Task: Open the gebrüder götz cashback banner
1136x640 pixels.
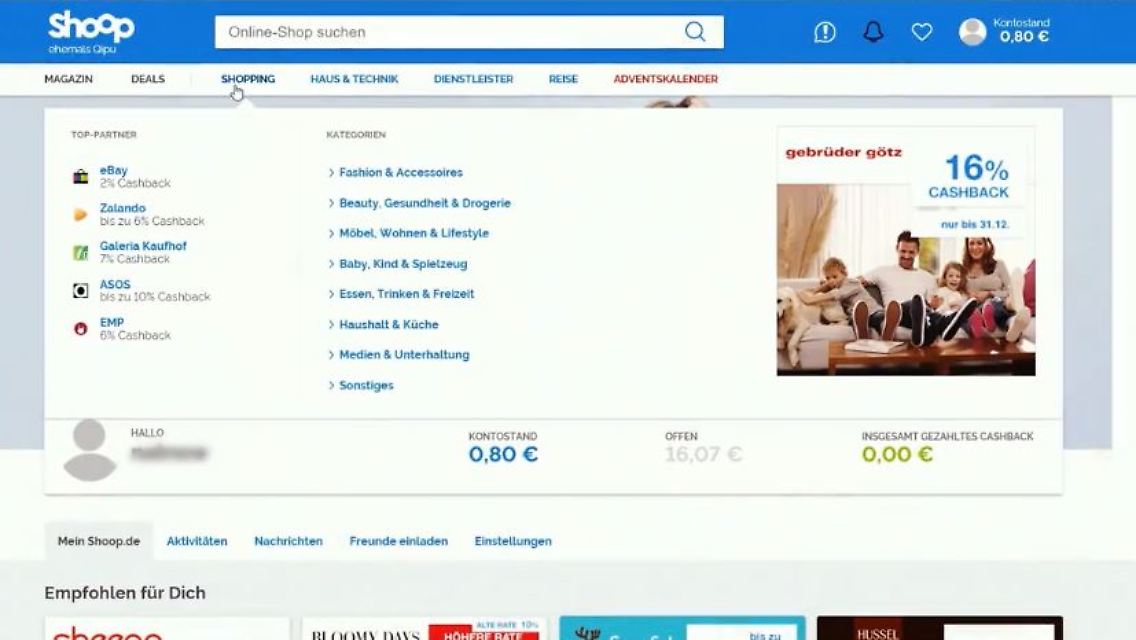Action: [906, 251]
